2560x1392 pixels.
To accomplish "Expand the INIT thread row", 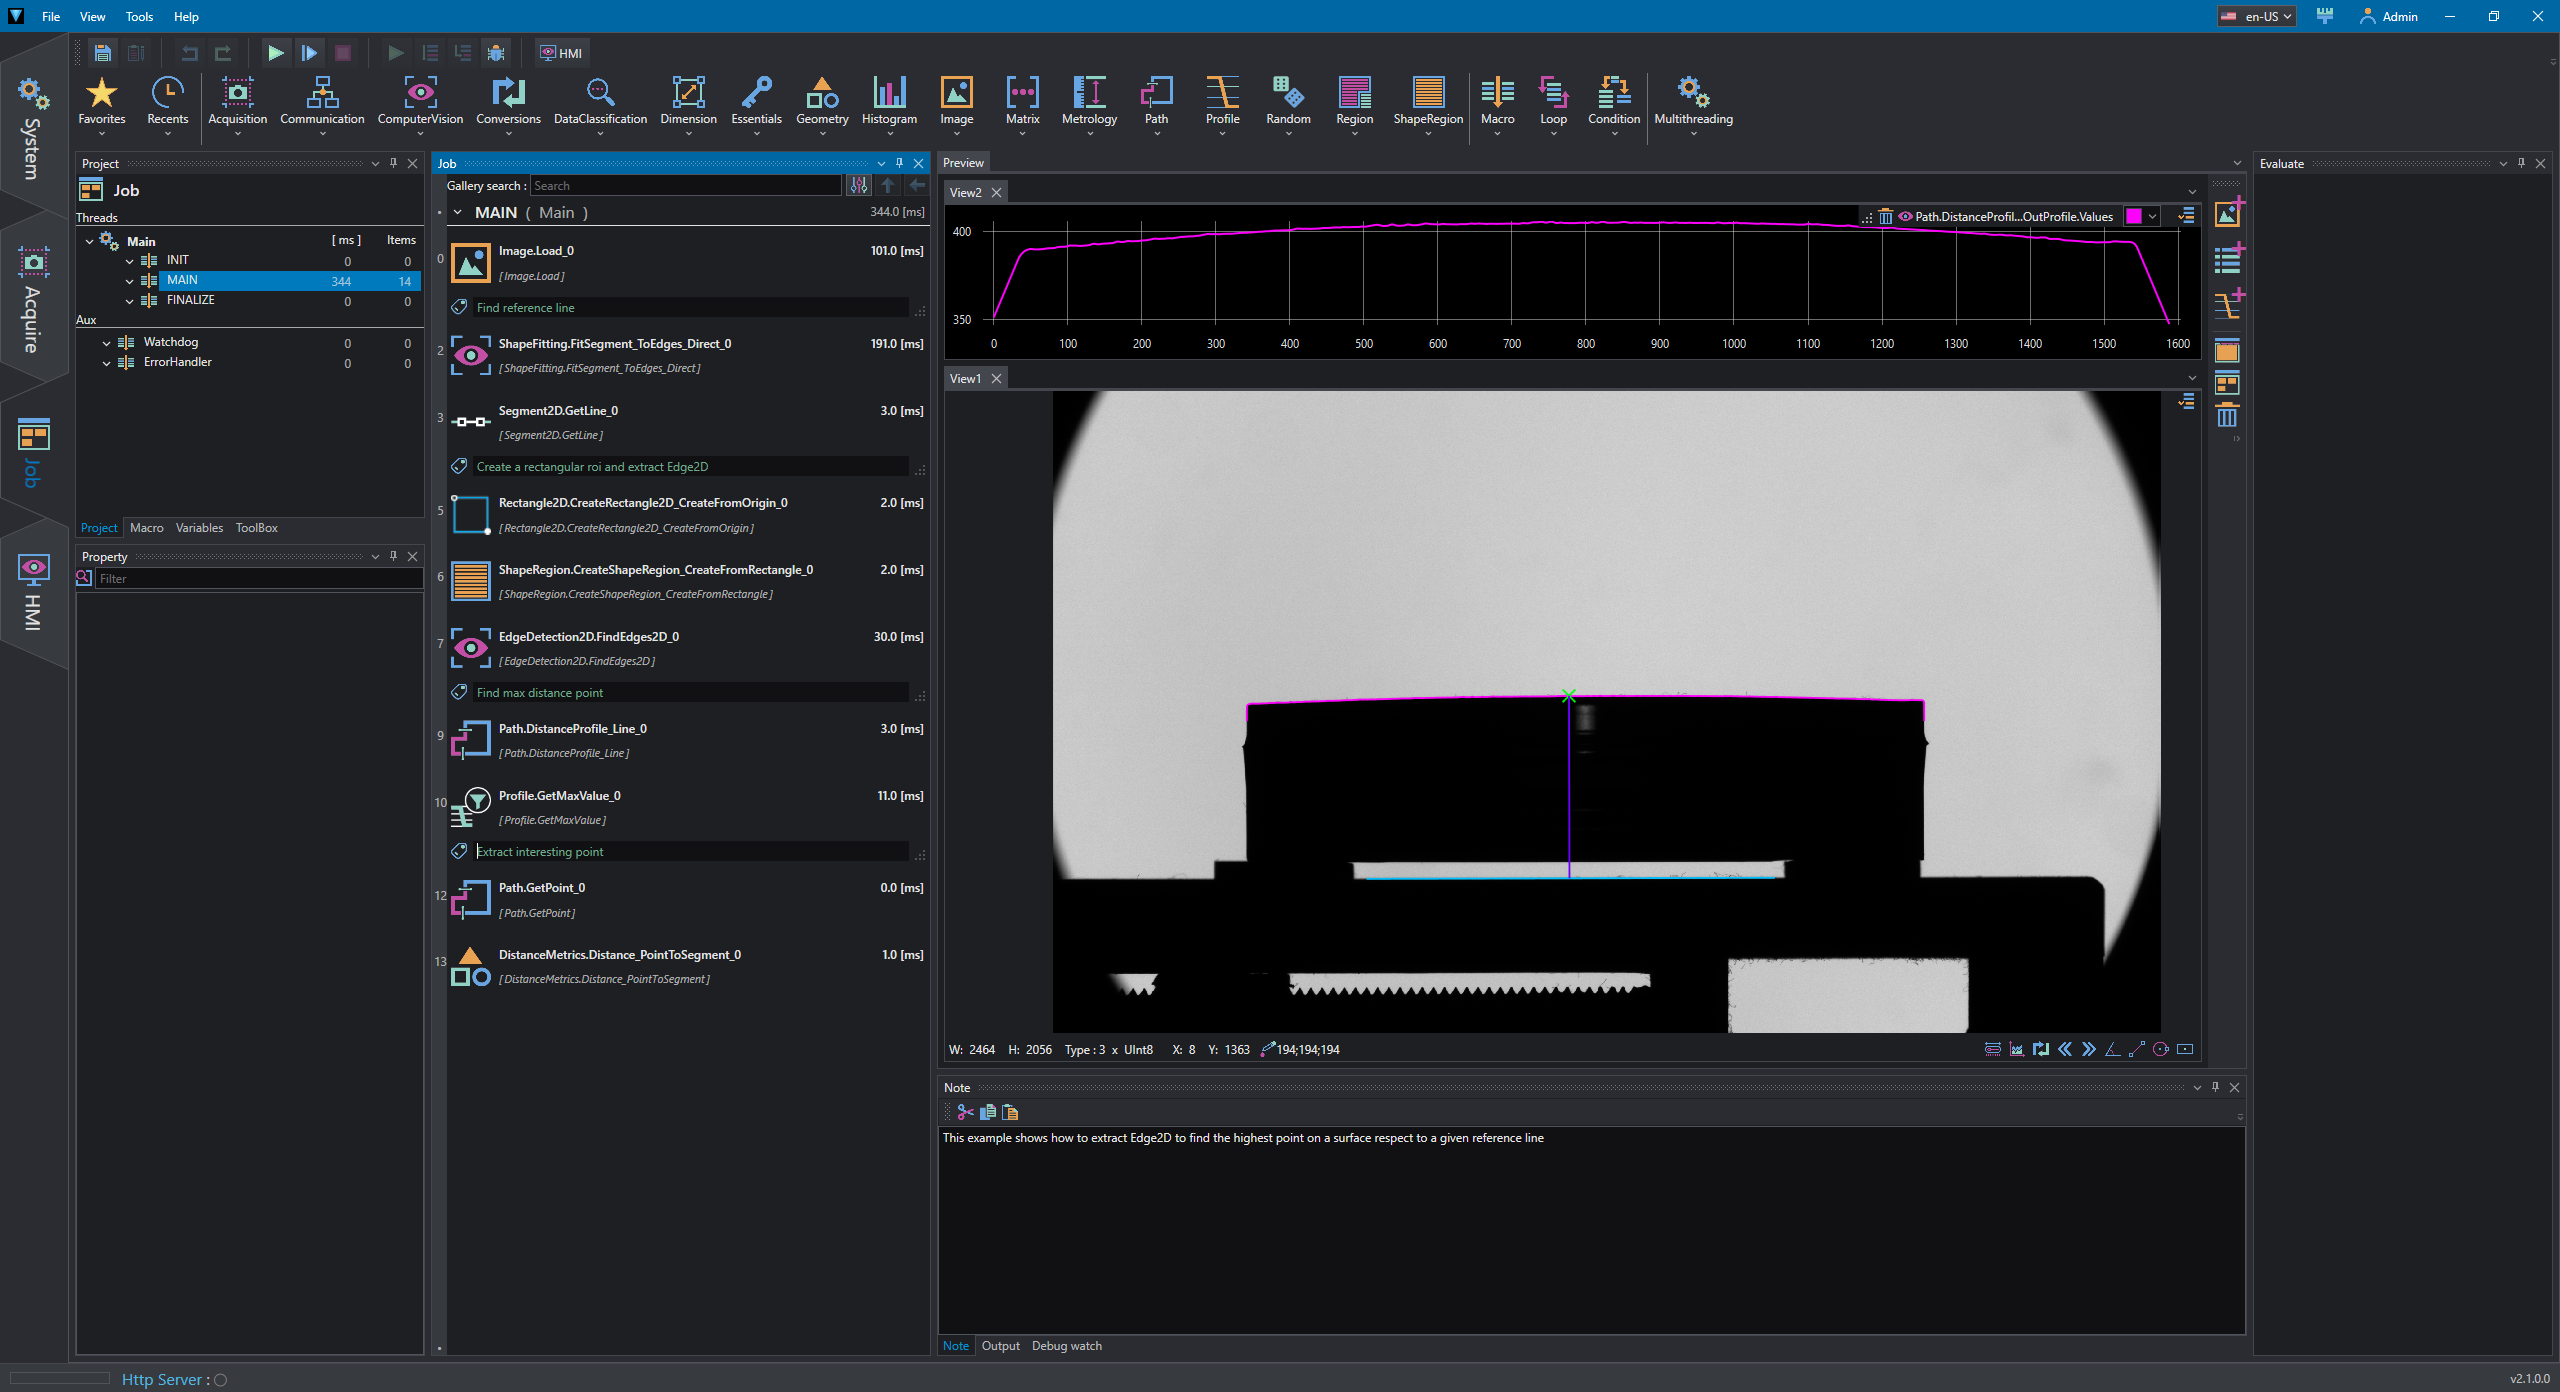I will (129, 261).
